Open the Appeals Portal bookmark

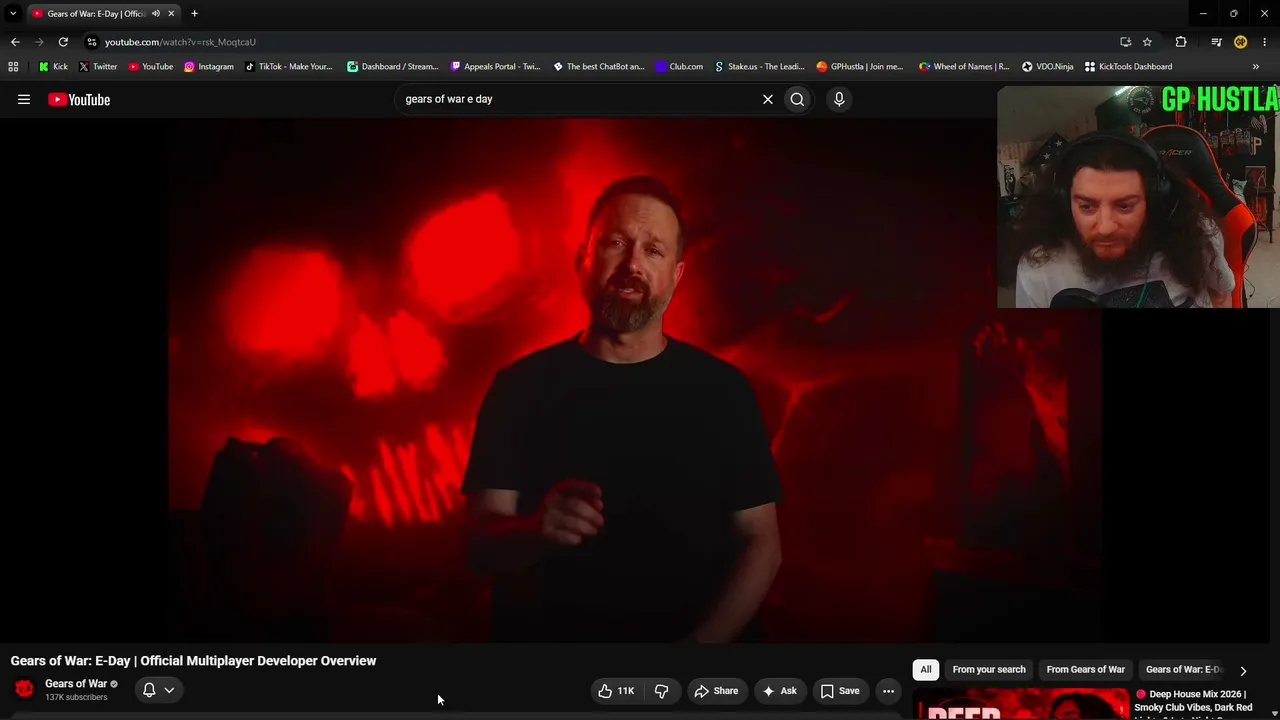click(x=495, y=67)
